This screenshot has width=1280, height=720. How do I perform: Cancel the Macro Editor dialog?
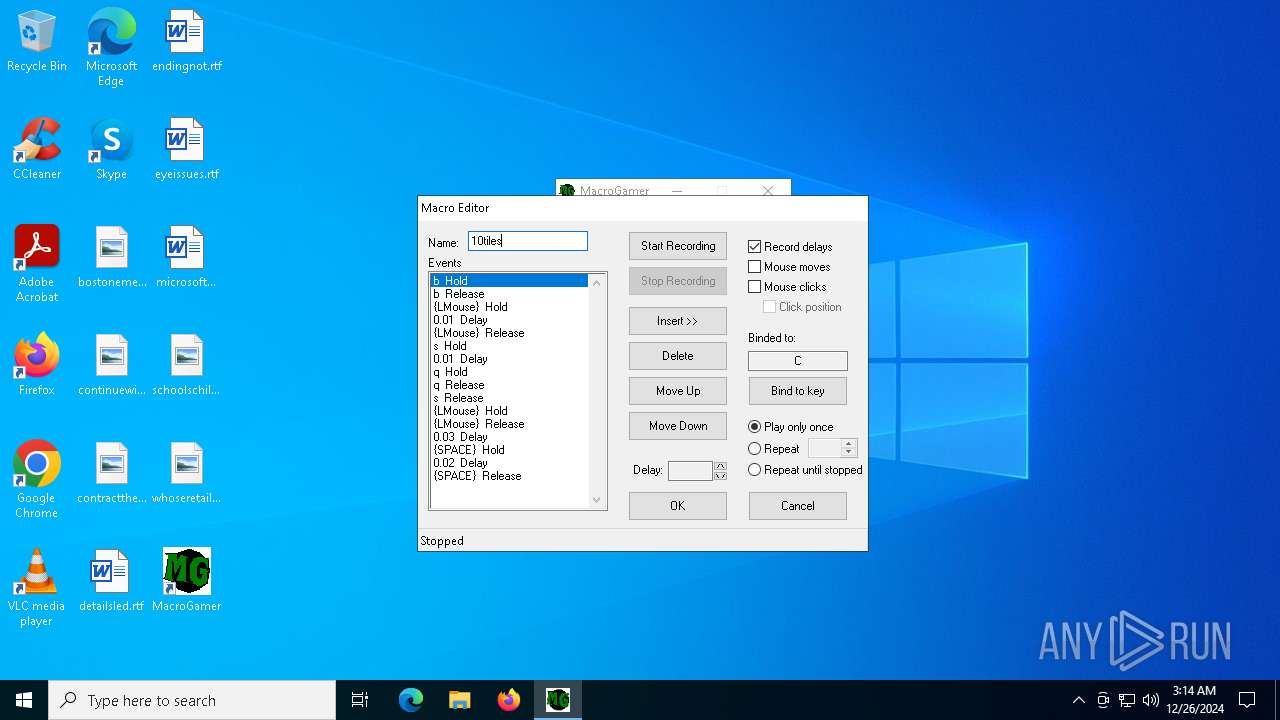797,506
